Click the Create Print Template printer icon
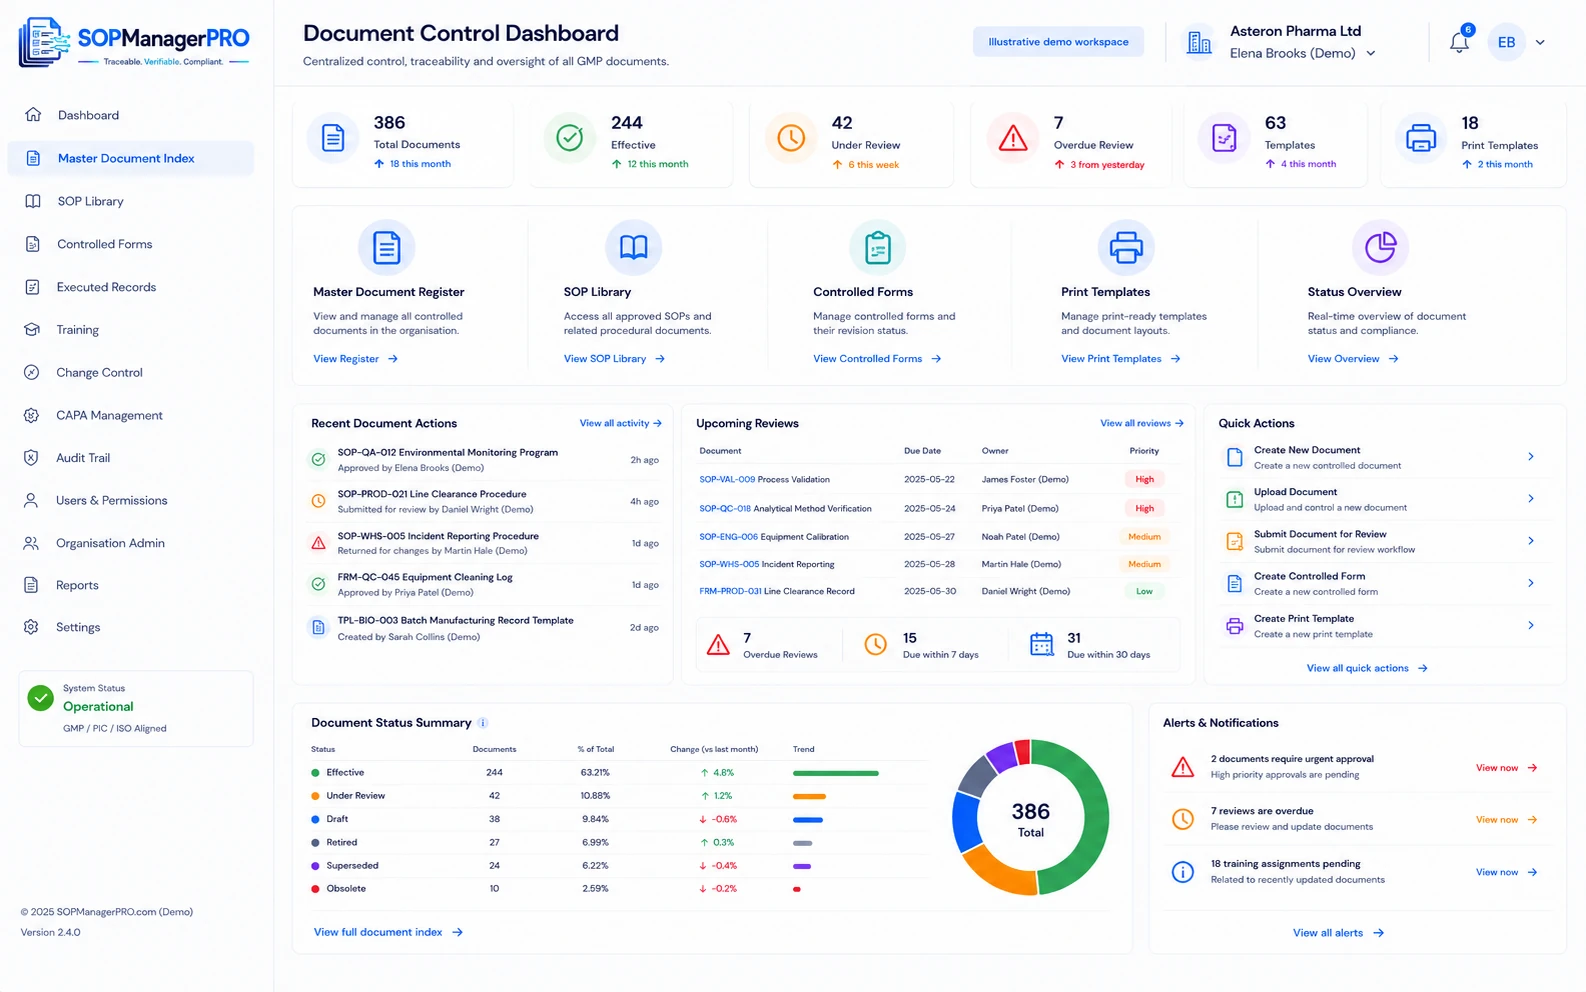Viewport: 1586px width, 992px height. click(x=1235, y=626)
